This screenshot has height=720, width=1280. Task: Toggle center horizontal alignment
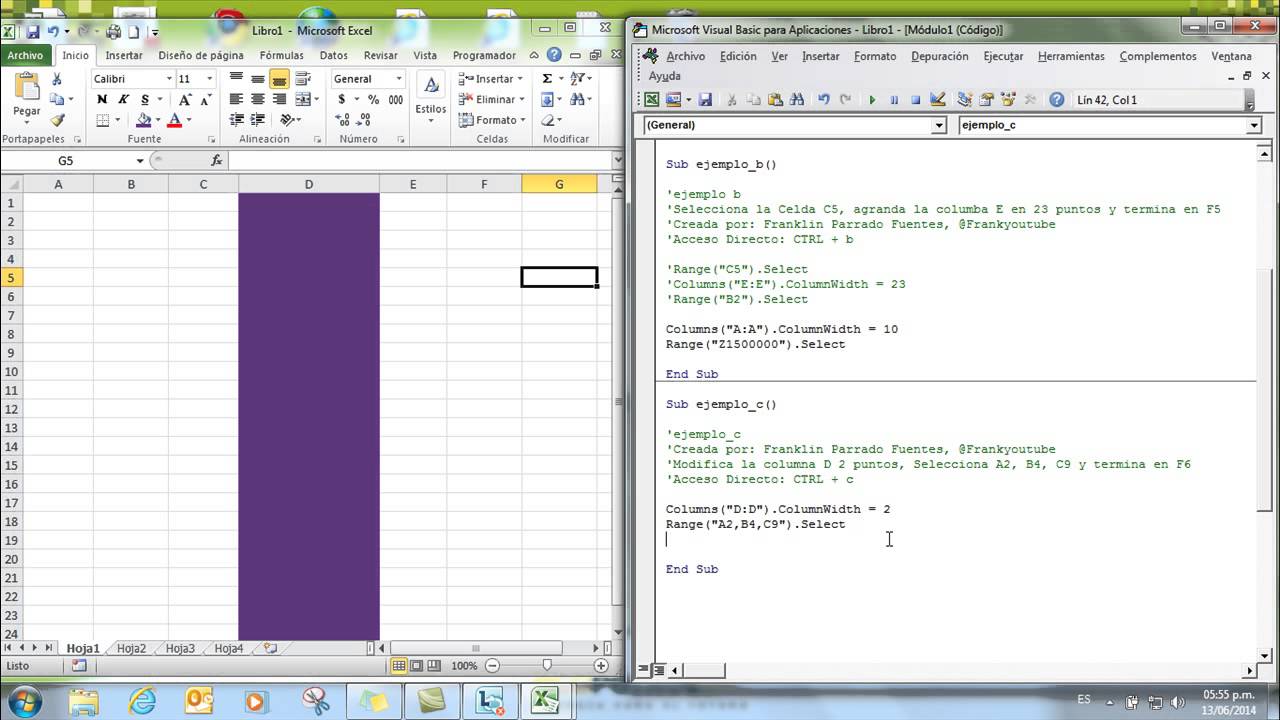click(x=258, y=99)
